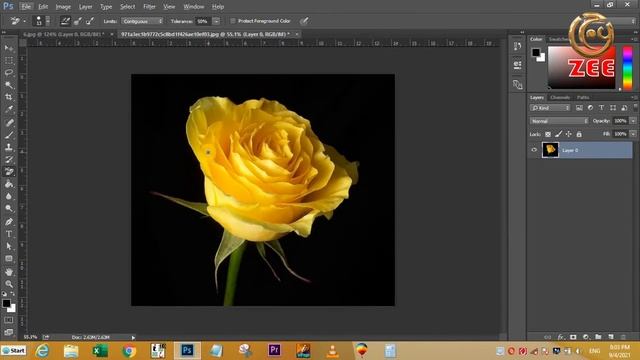The height and width of the screenshot is (360, 640).
Task: Toggle Lock all
Action: [579, 134]
